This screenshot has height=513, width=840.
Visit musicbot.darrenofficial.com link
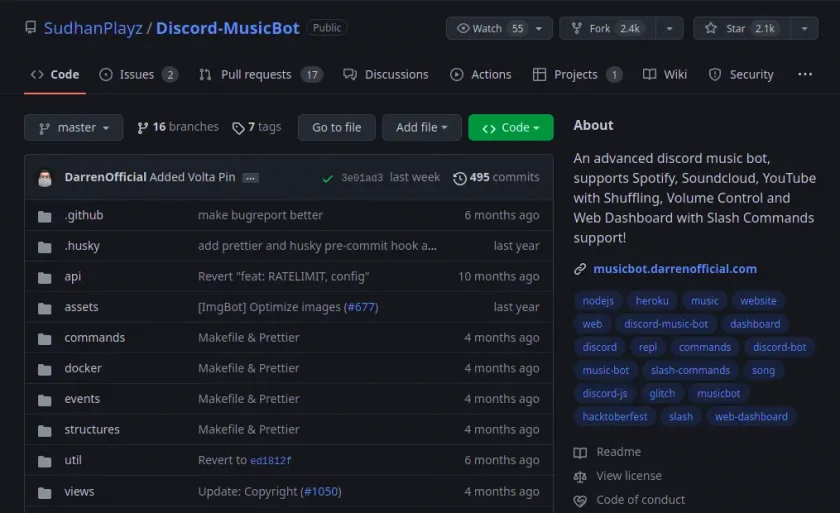(x=675, y=269)
